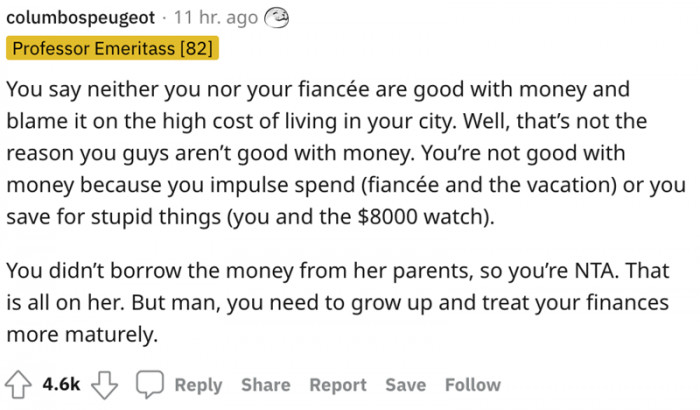Click the speech bubble reply icon

pos(150,385)
